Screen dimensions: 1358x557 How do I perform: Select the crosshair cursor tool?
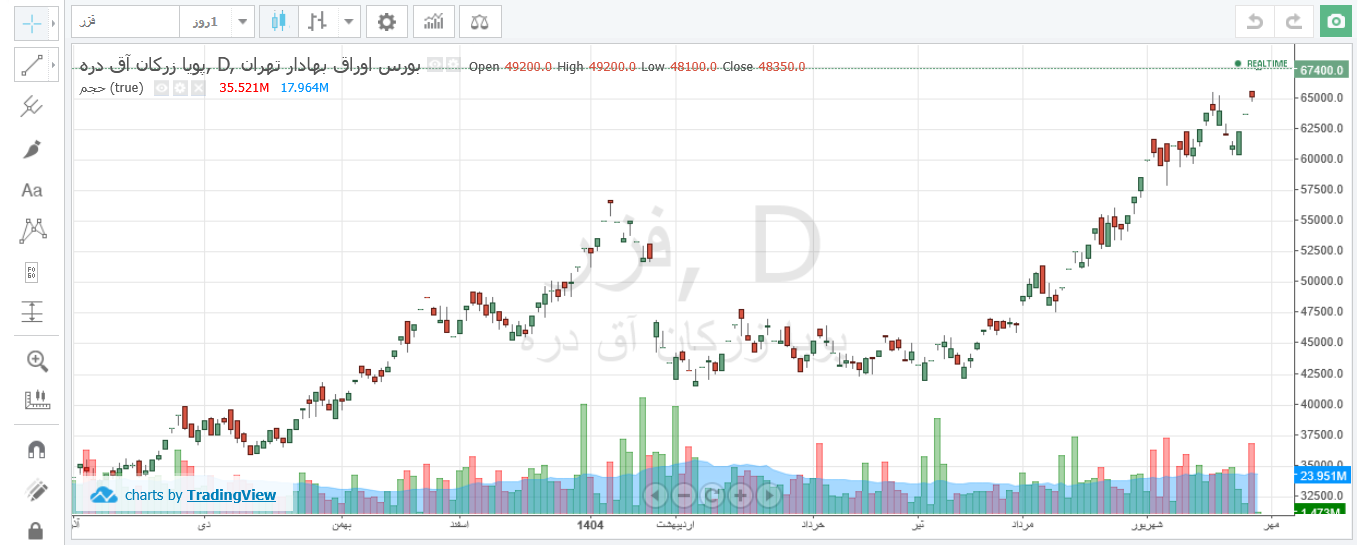(x=31, y=22)
